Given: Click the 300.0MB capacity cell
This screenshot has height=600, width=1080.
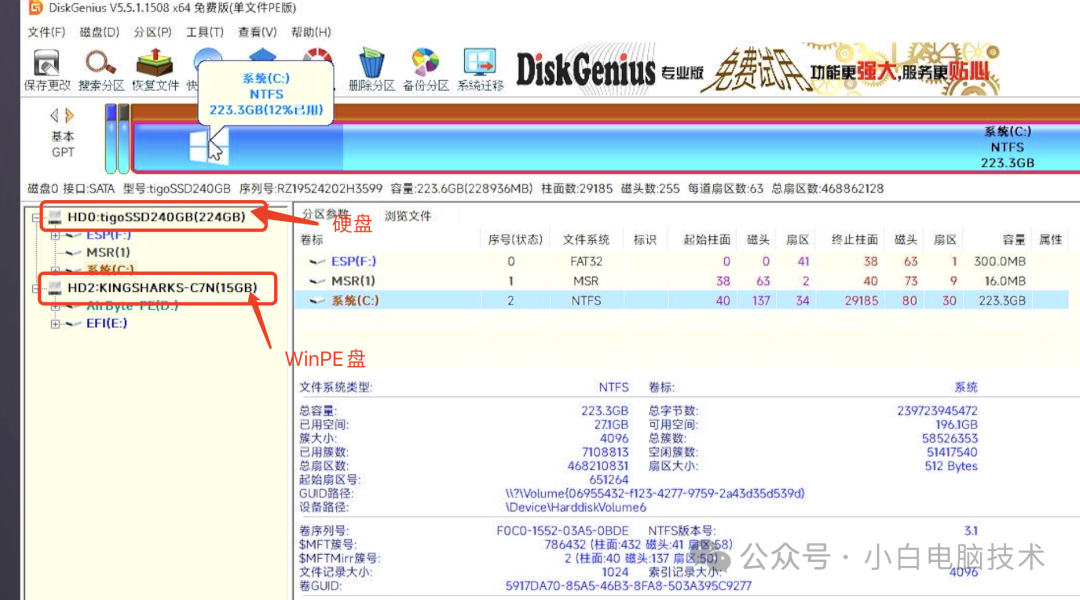Looking at the screenshot, I should pos(999,262).
